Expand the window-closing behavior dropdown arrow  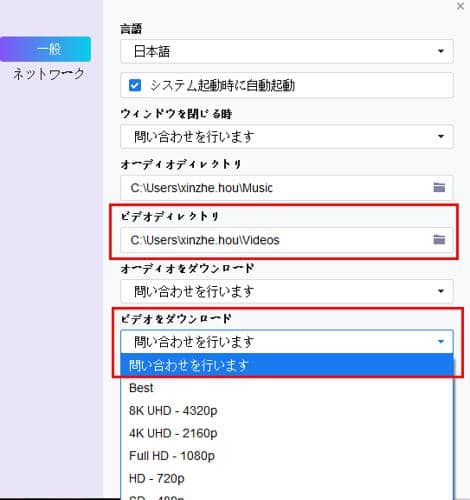441,136
